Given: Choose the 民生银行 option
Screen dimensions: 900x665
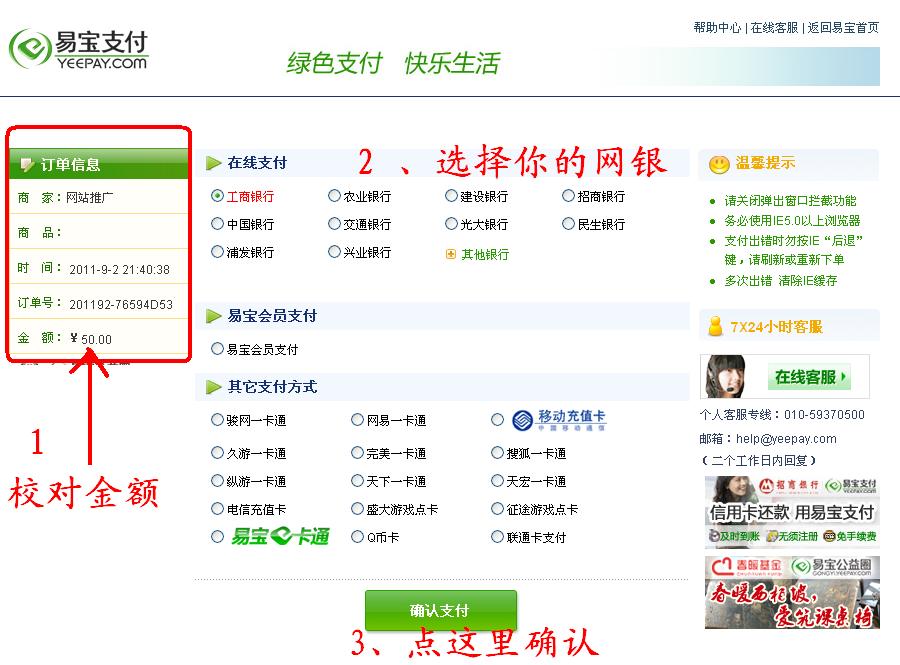Looking at the screenshot, I should 568,224.
